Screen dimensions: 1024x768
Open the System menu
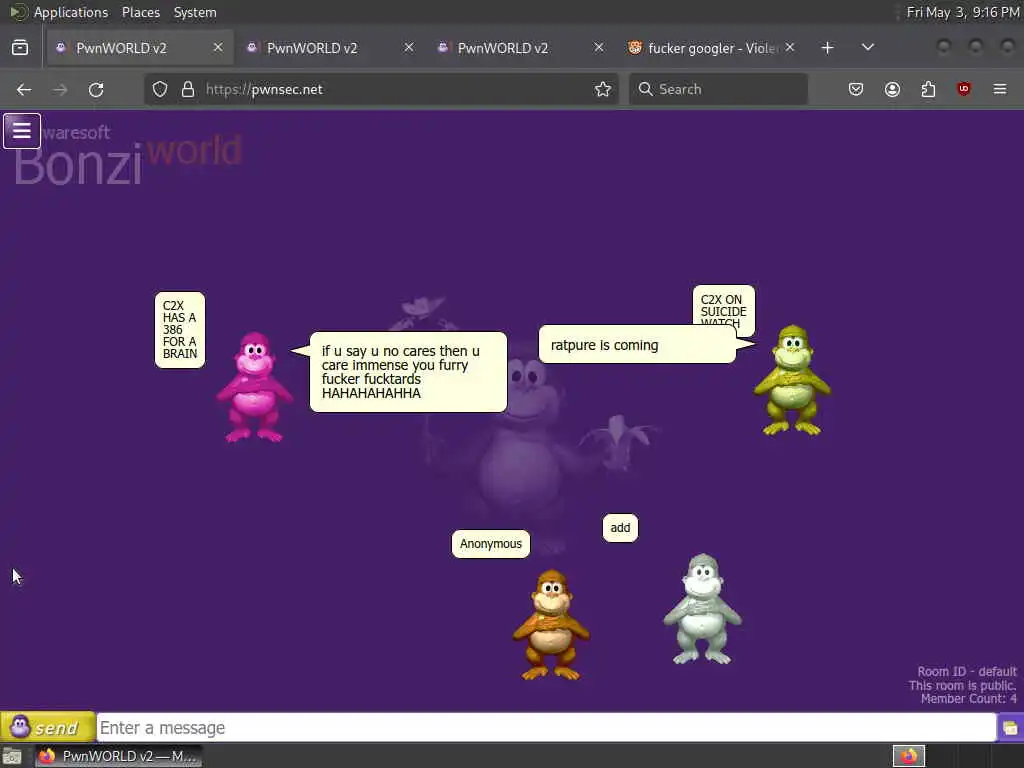tap(195, 12)
